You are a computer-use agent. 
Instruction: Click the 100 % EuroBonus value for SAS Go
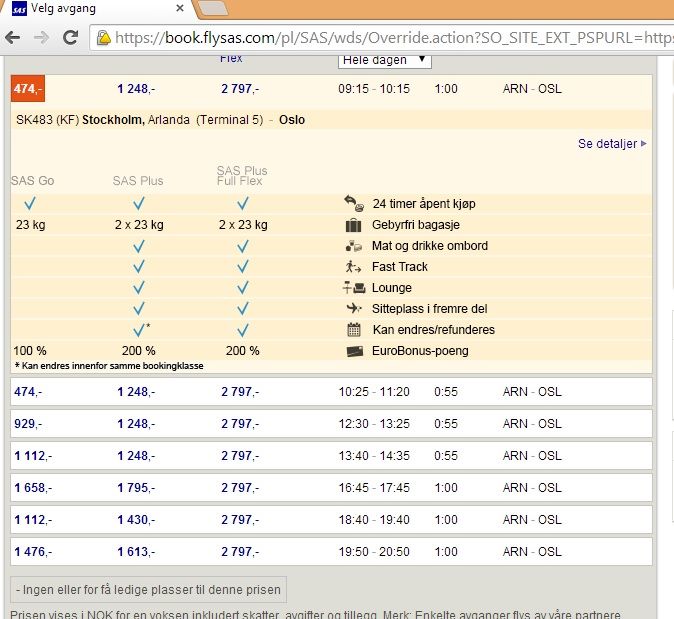pyautogui.click(x=30, y=351)
